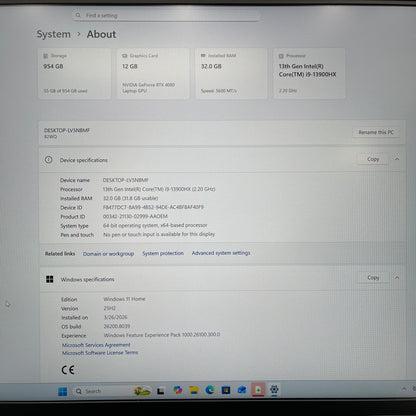Image resolution: width=416 pixels, height=416 pixels.
Task: Click the Processor value in Device specifications
Action: [x=159, y=189]
